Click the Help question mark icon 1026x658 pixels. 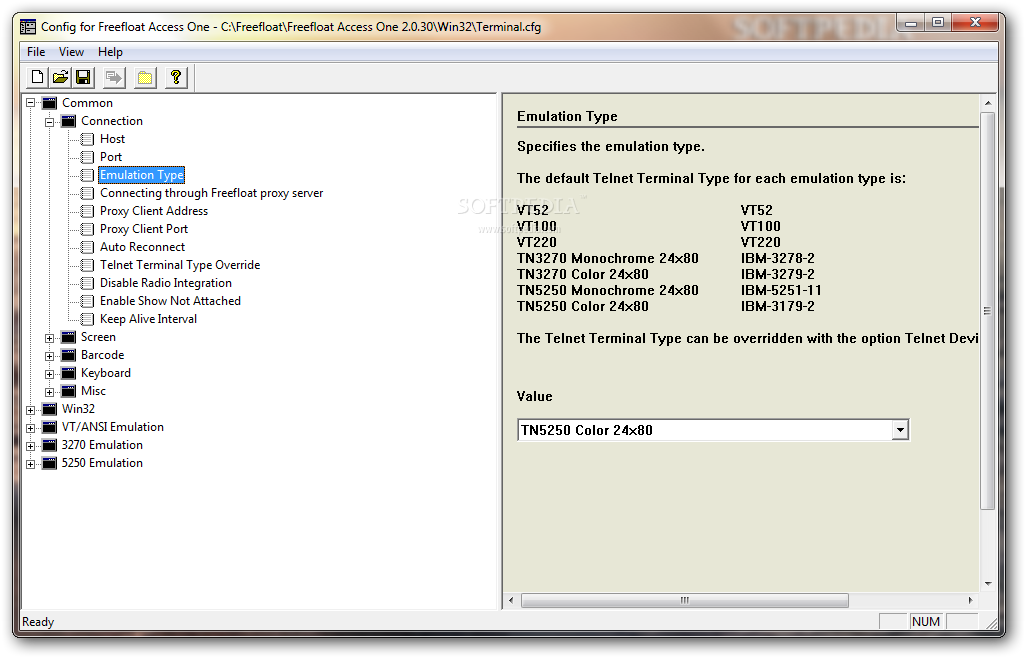pyautogui.click(x=175, y=78)
